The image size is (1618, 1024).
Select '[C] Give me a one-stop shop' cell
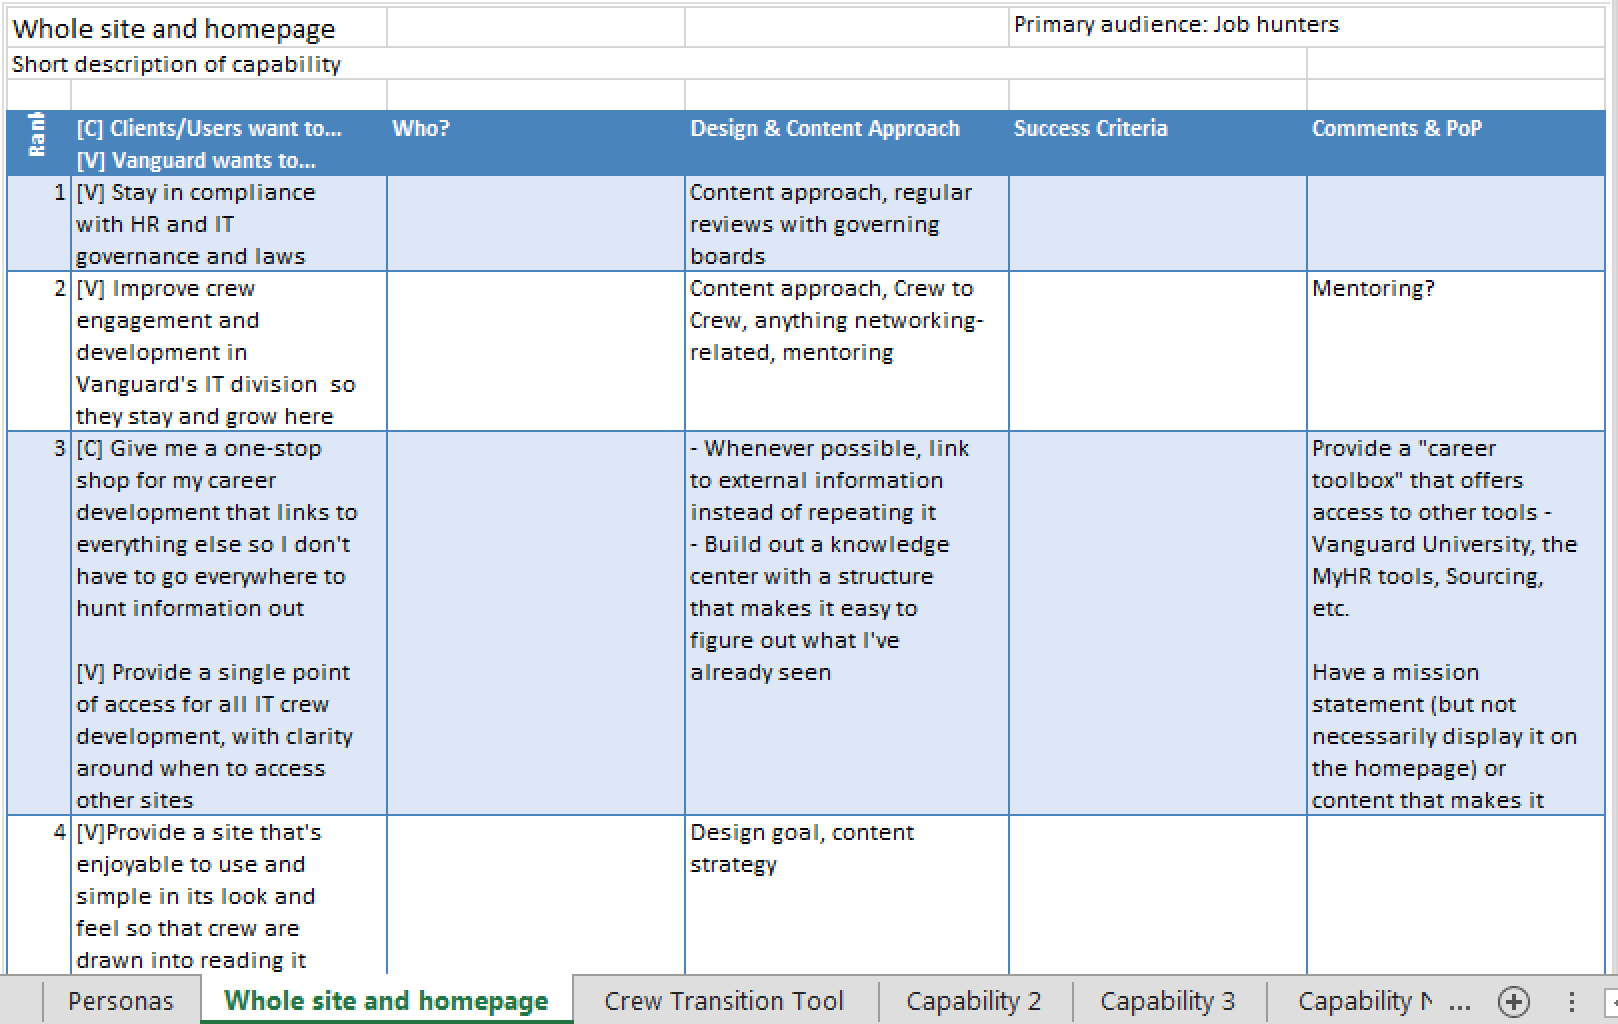[x=229, y=624]
